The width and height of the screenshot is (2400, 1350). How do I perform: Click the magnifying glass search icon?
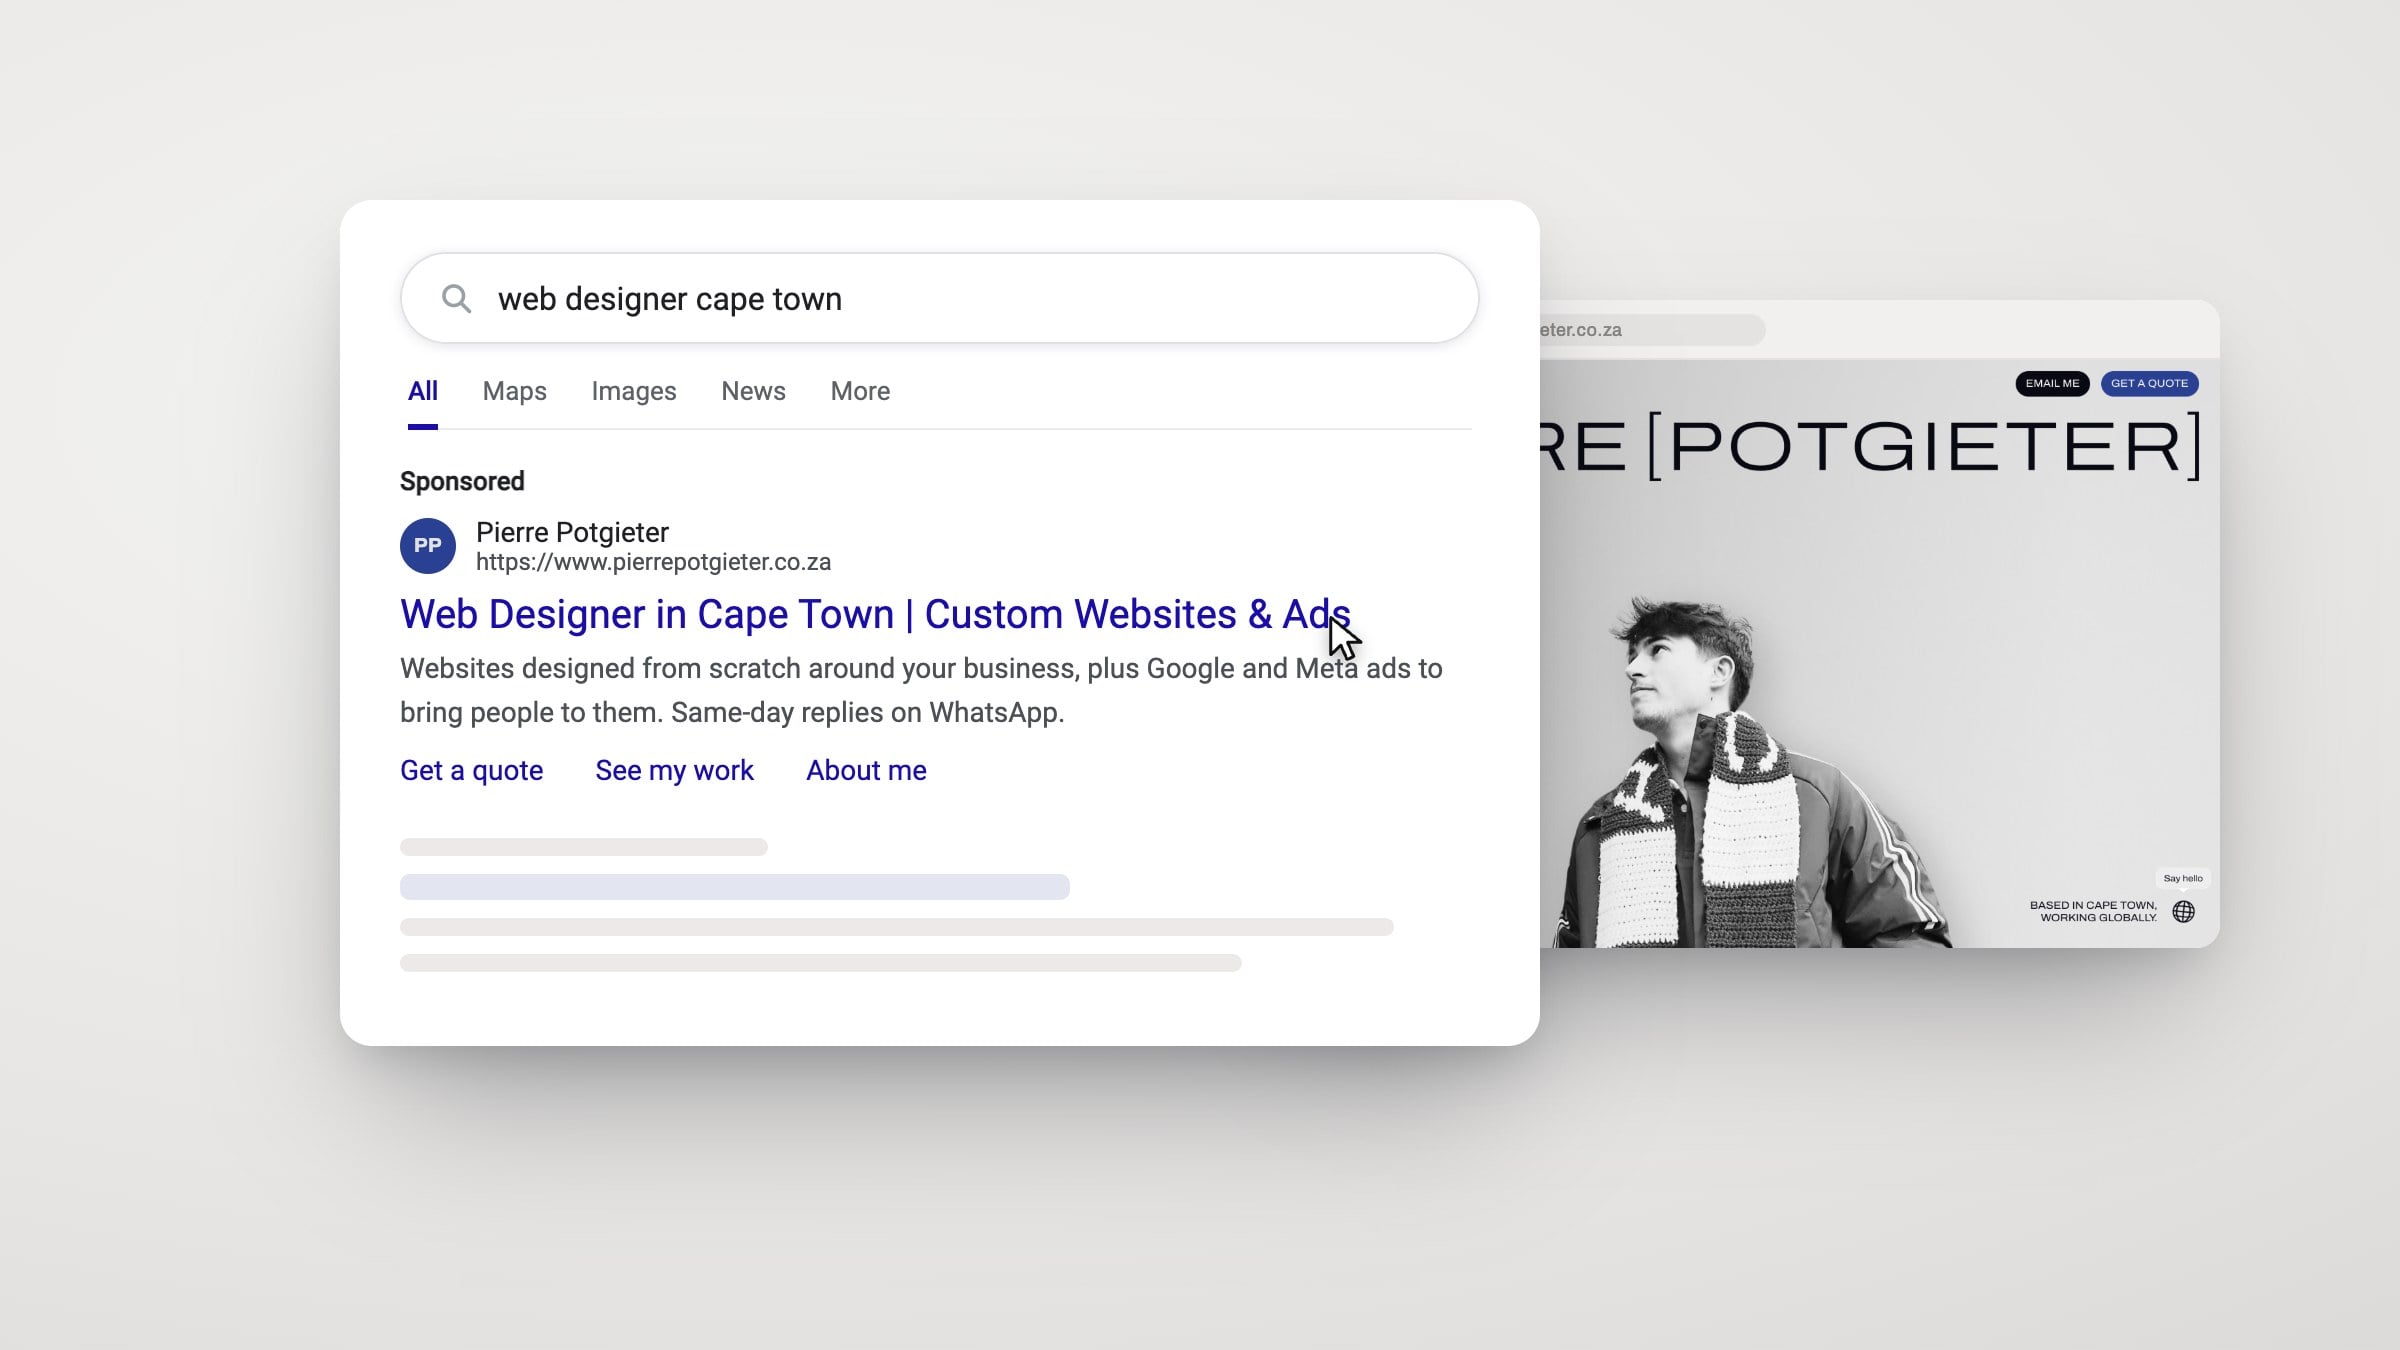(456, 298)
